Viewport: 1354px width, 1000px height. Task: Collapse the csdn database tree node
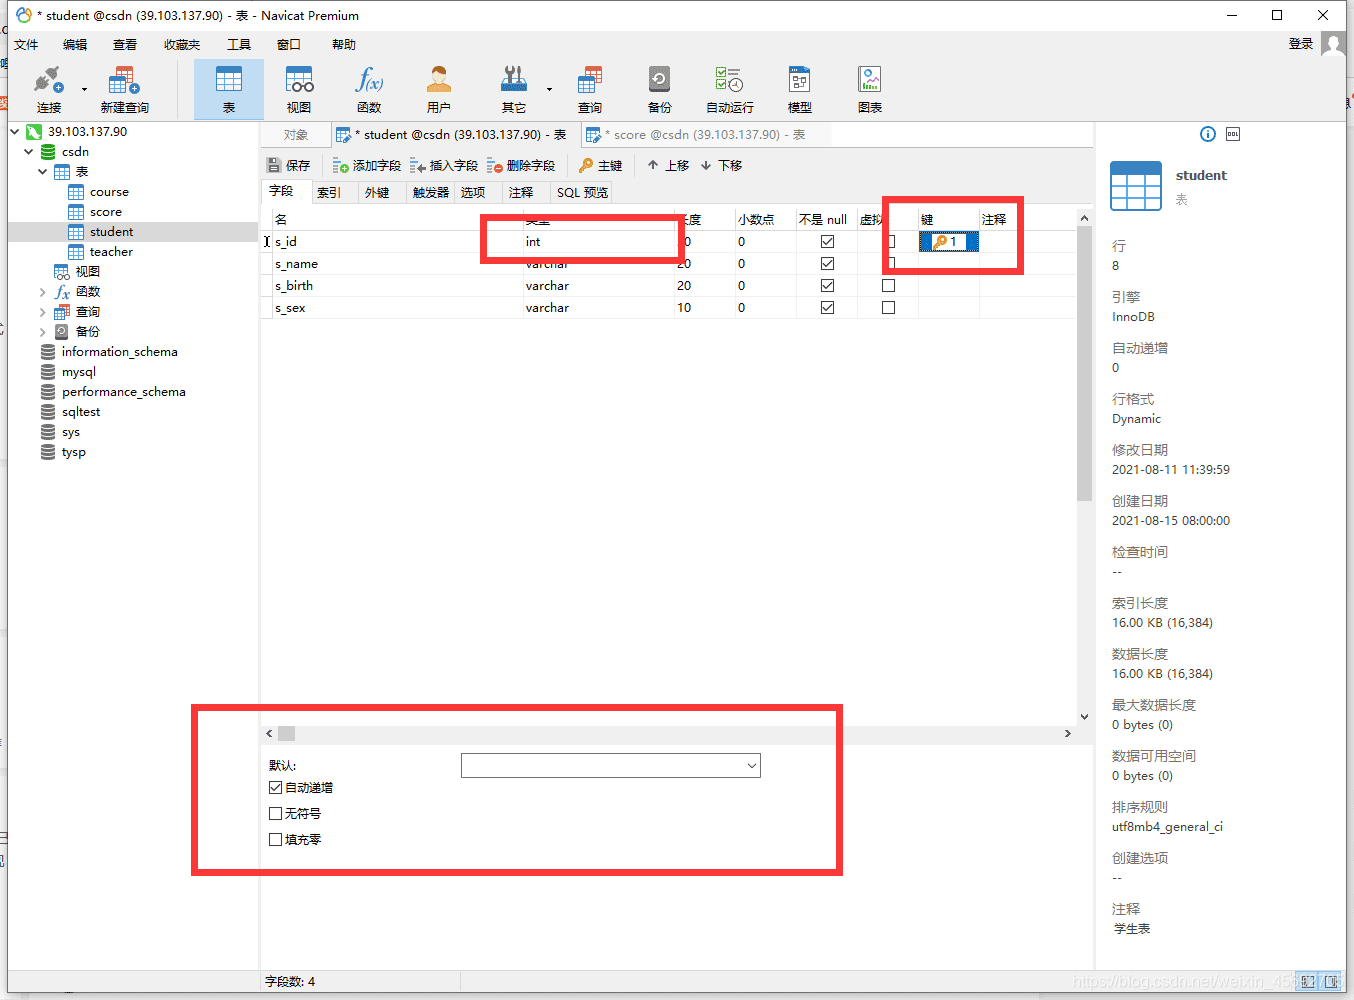tap(29, 152)
